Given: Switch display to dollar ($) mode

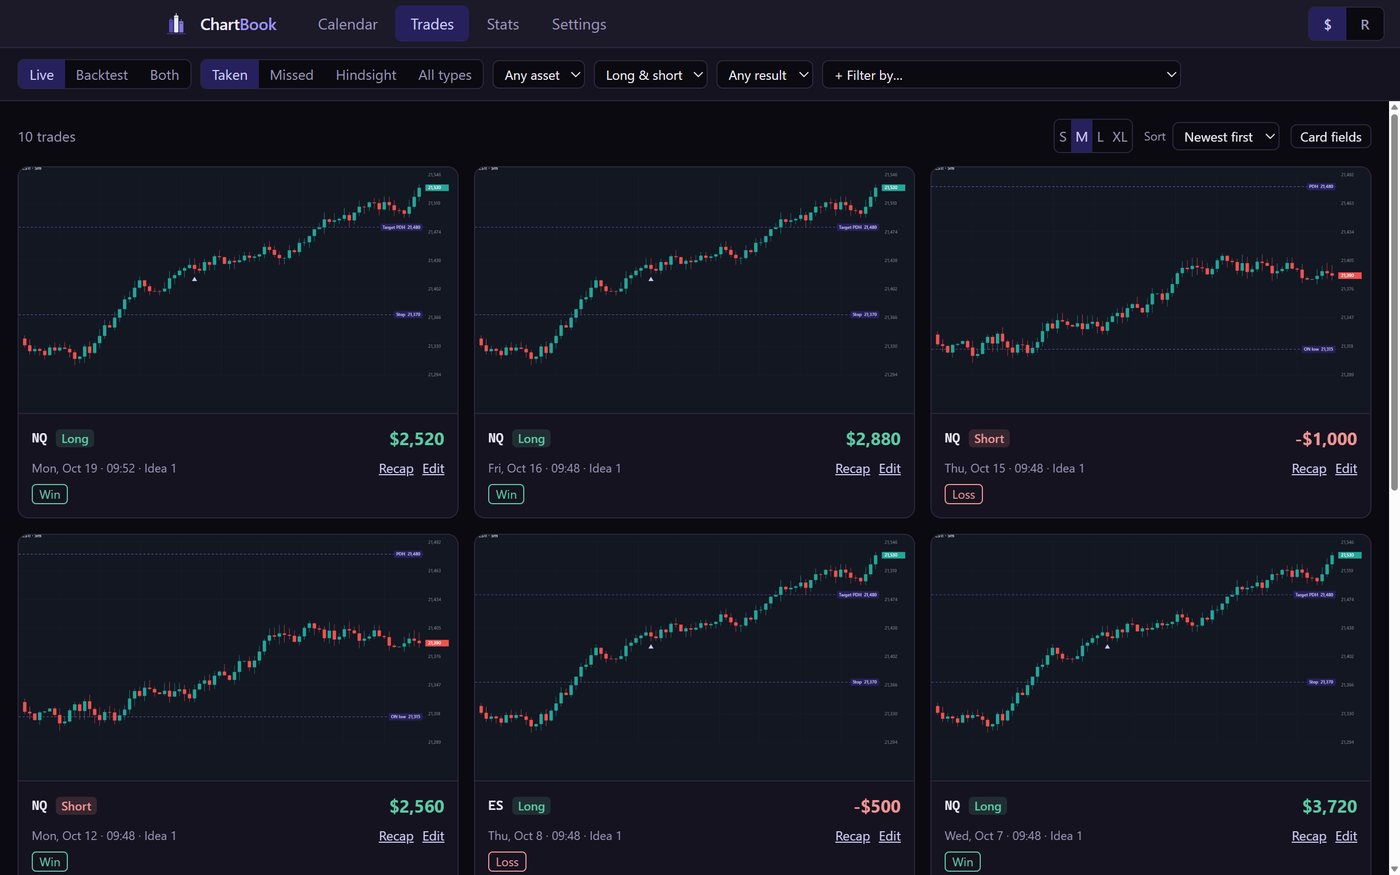Looking at the screenshot, I should coord(1327,24).
